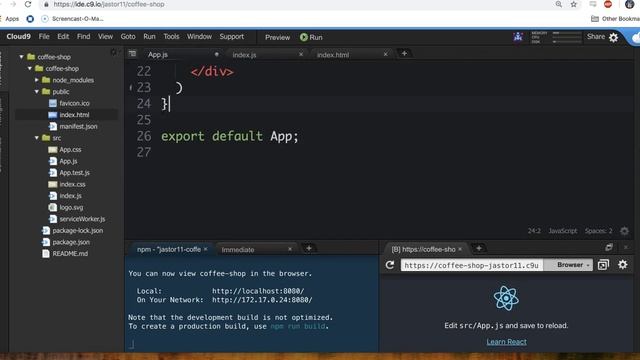Reload the preview browser page
This screenshot has width=640, height=360.
click(390, 265)
